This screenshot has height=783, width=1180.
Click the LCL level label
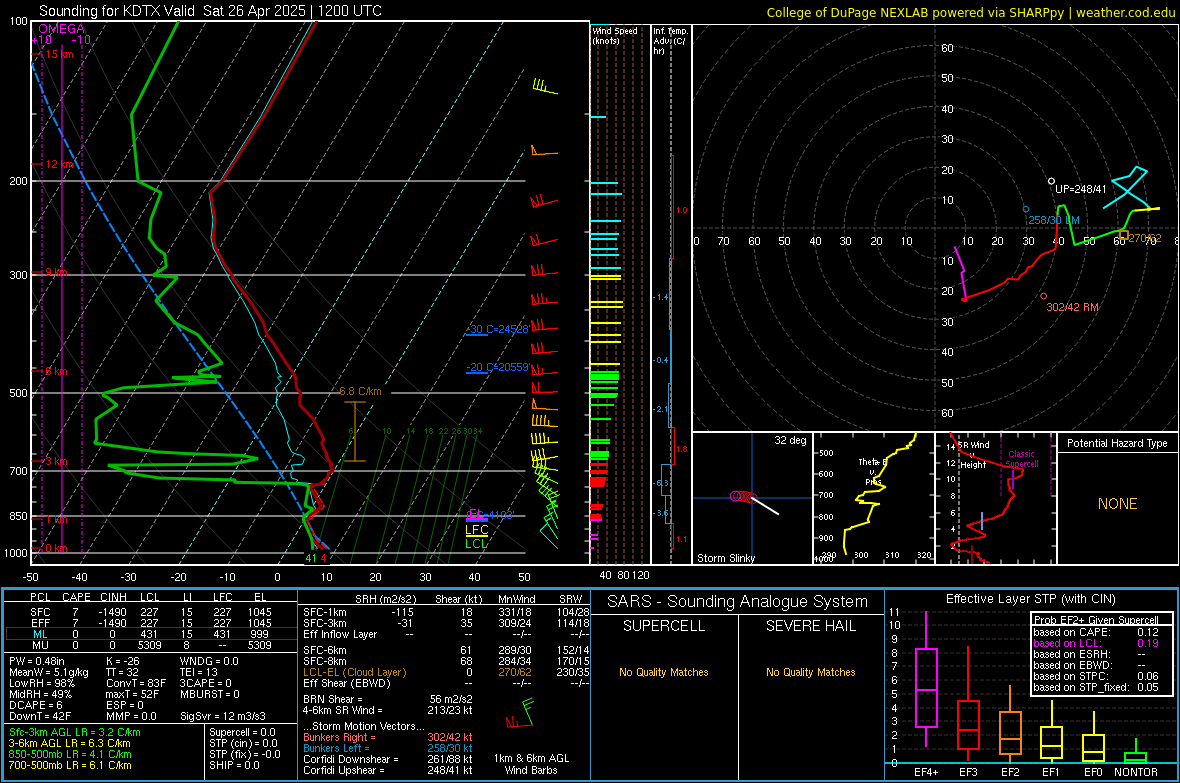coord(476,544)
